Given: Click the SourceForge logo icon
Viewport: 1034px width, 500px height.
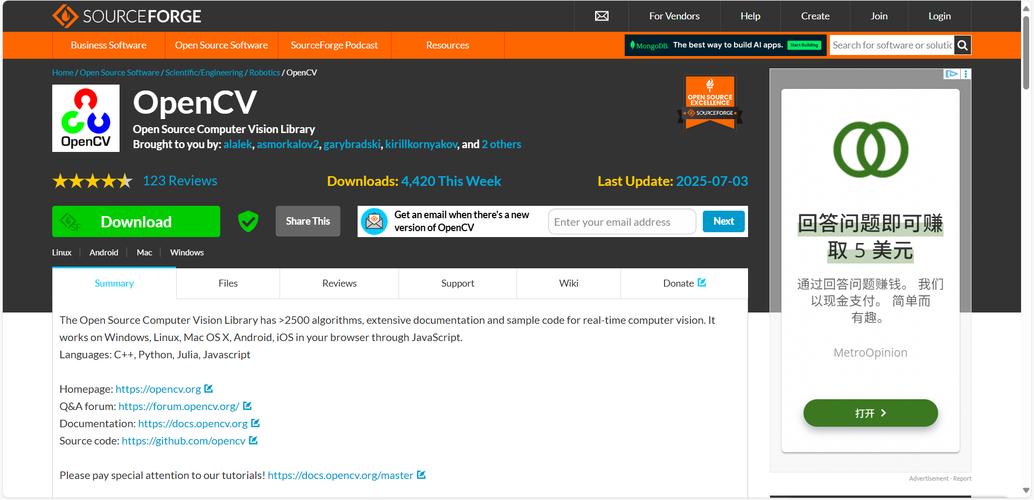Looking at the screenshot, I should click(65, 16).
